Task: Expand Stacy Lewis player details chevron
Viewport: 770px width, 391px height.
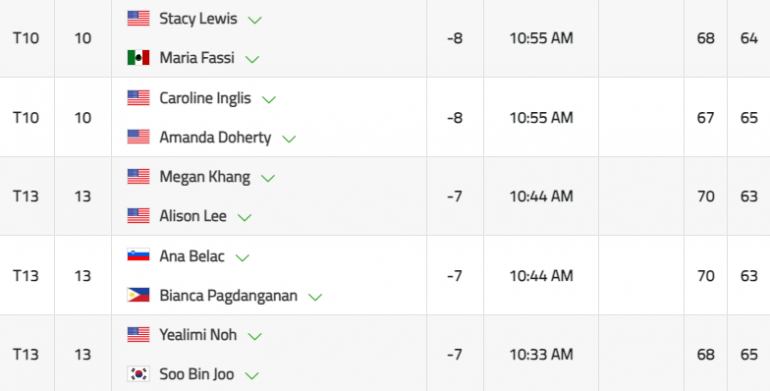Action: [255, 21]
